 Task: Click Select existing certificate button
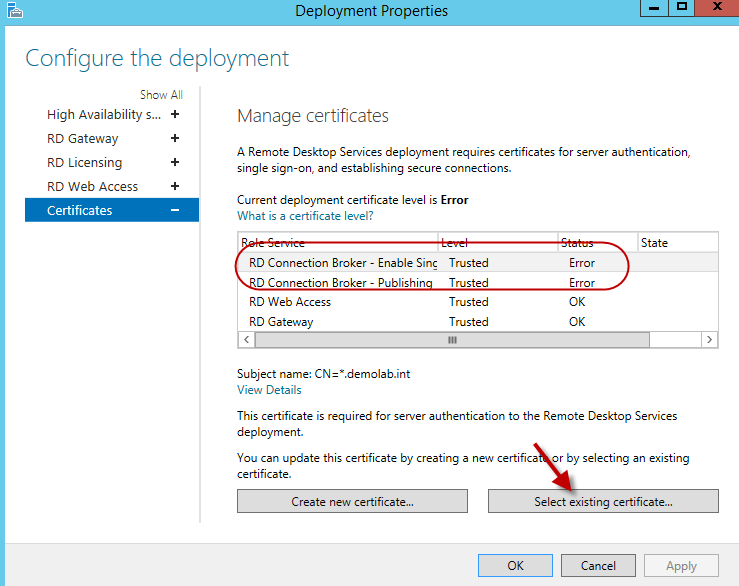pyautogui.click(x=603, y=501)
